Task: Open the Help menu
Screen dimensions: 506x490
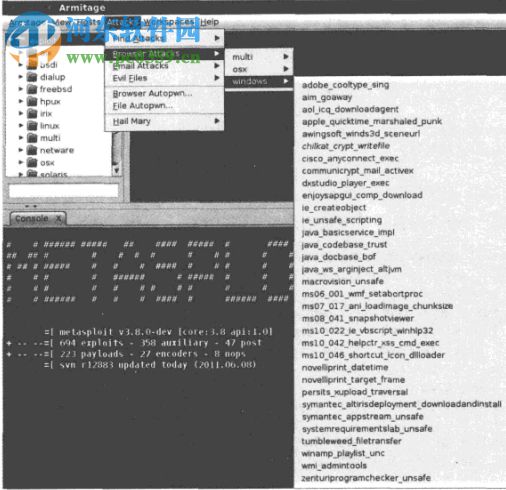Action: point(210,22)
